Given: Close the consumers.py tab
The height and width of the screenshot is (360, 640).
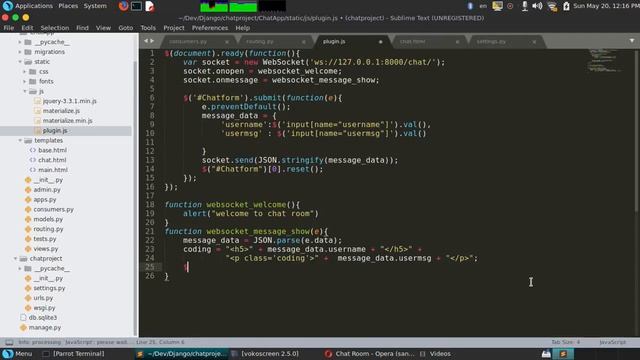Looking at the screenshot, I should click(227, 42).
